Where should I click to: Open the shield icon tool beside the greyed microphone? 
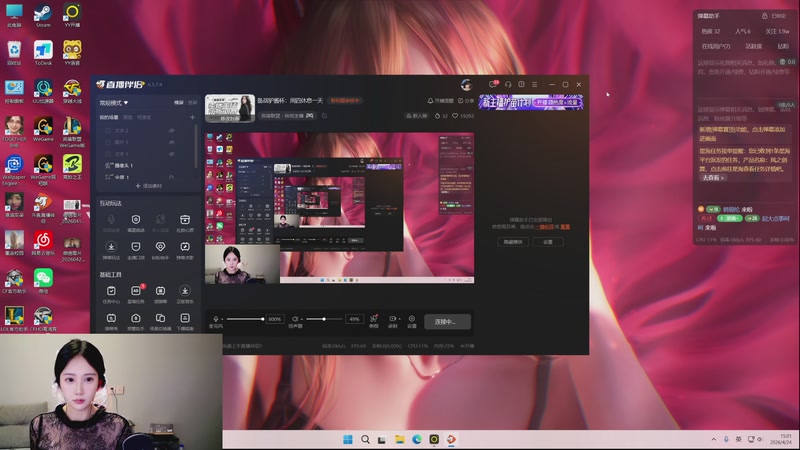click(x=136, y=219)
